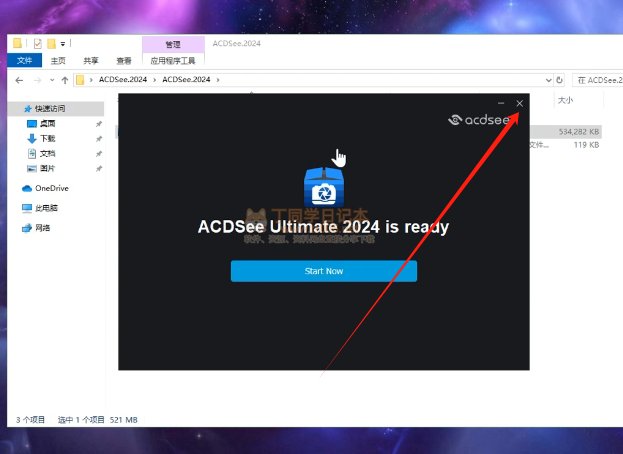Image resolution: width=623 pixels, height=454 pixels.
Task: Click the acdsee logo in installer
Action: coord(478,120)
